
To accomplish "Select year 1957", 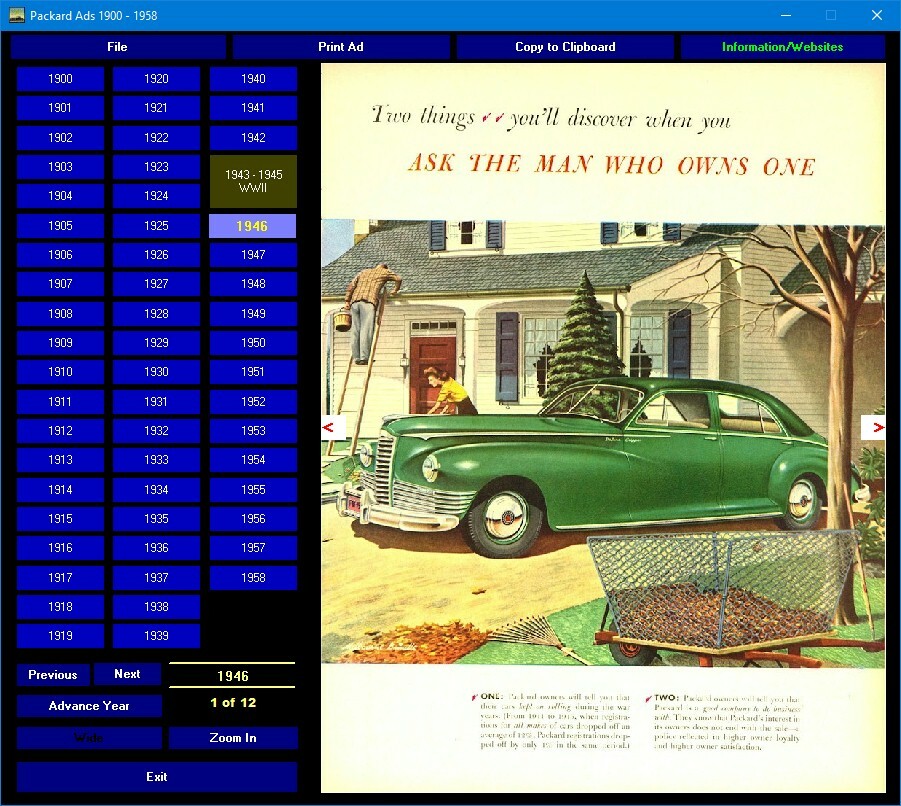I will [x=253, y=548].
